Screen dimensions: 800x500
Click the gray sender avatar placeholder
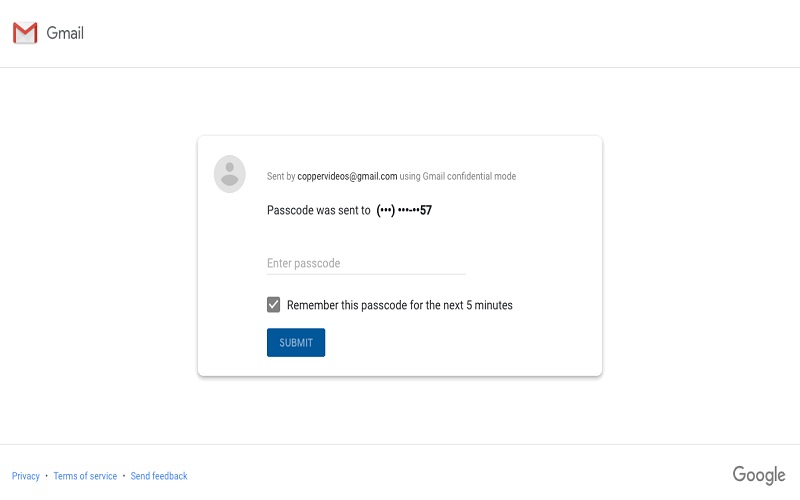(230, 174)
